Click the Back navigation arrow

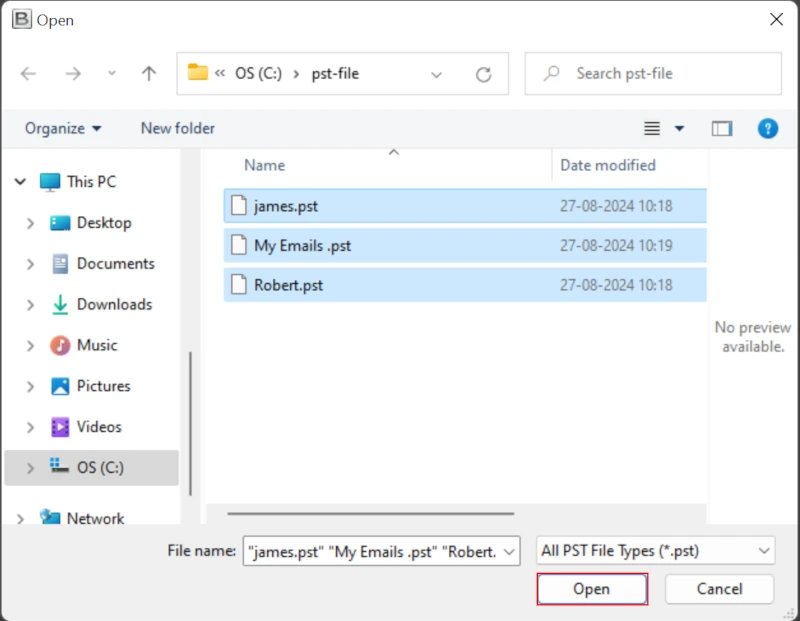coord(28,74)
